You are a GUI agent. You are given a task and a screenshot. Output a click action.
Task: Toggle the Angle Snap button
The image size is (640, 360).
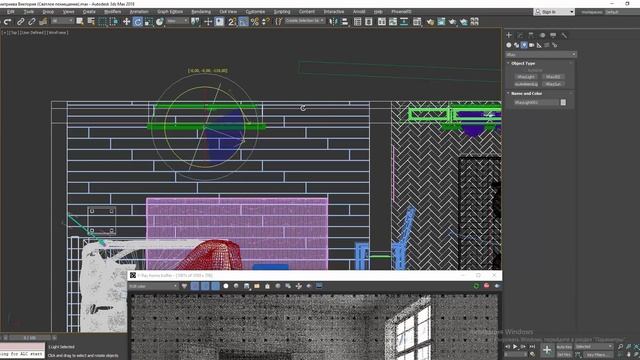243,21
